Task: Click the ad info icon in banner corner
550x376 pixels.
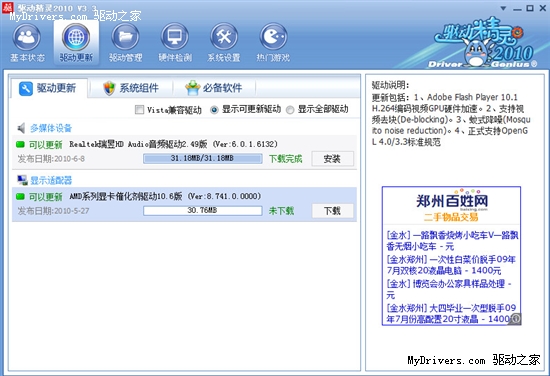Action: [x=516, y=319]
